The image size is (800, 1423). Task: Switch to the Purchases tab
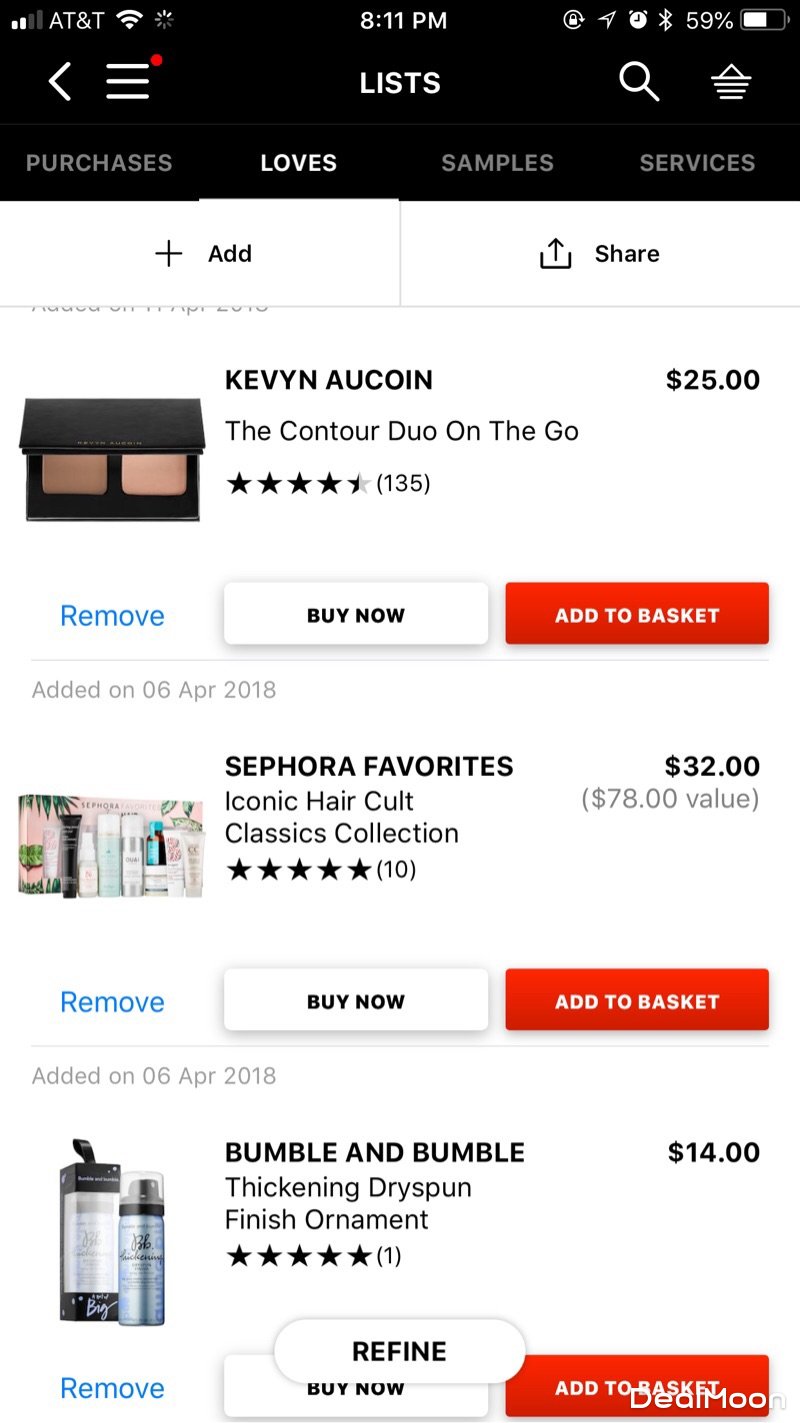pyautogui.click(x=99, y=163)
